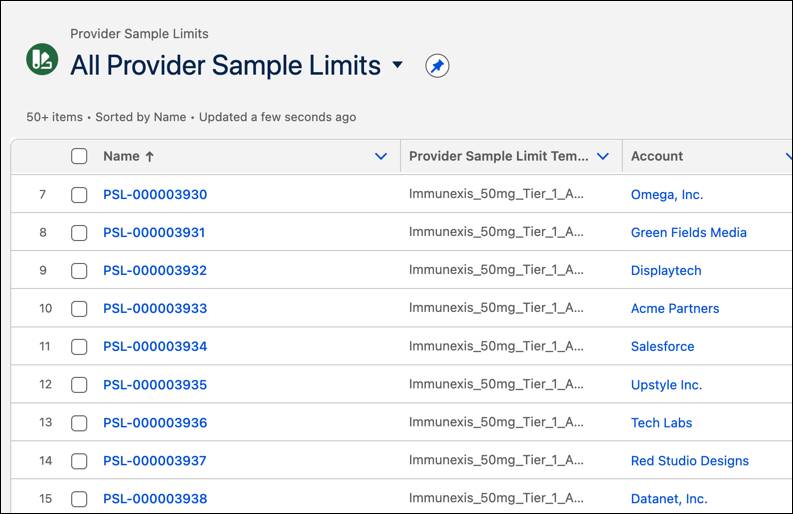Viewport: 793px width, 514px height.
Task: Open record PSL-000003936
Action: tap(155, 423)
